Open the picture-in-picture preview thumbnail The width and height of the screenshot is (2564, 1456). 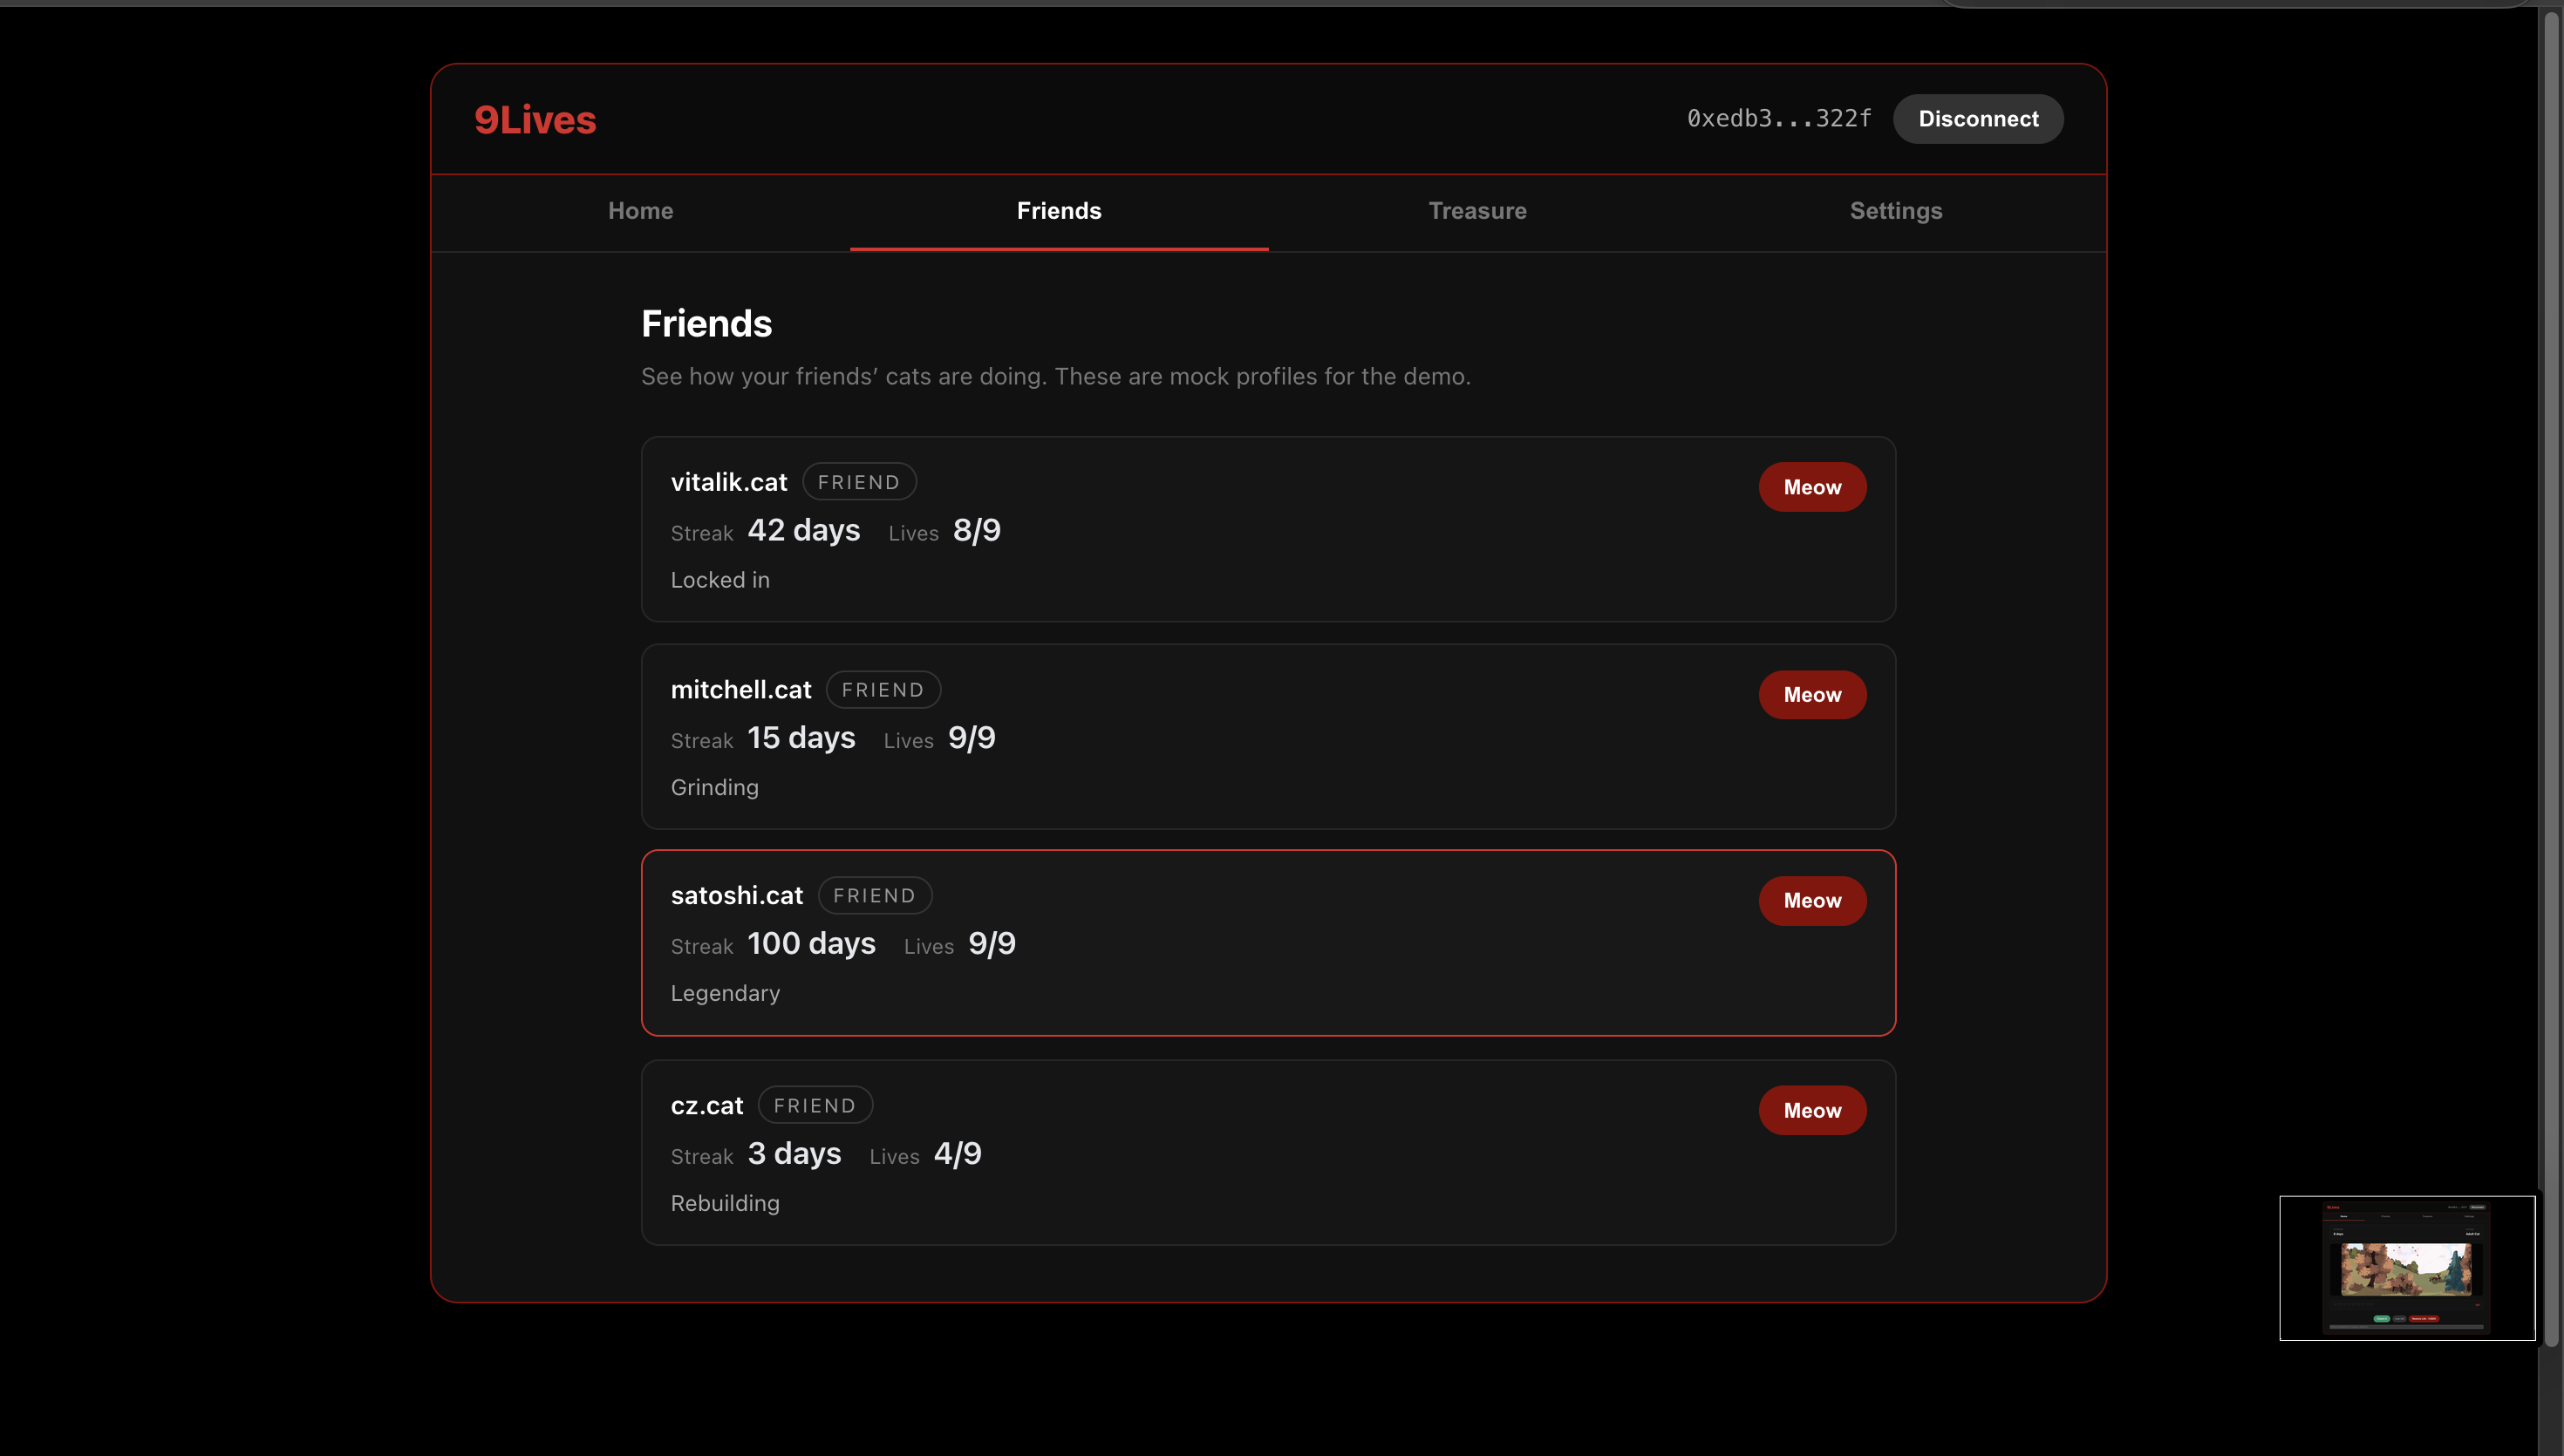(x=2406, y=1267)
